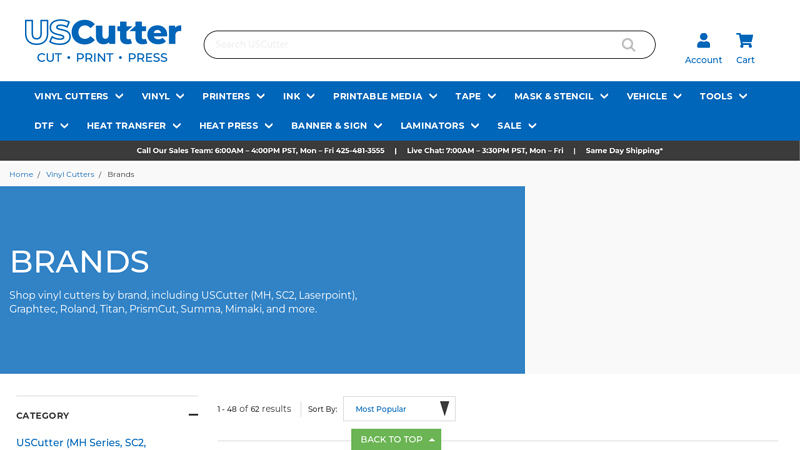
Task: Expand the Vehicle menu
Action: pos(654,96)
